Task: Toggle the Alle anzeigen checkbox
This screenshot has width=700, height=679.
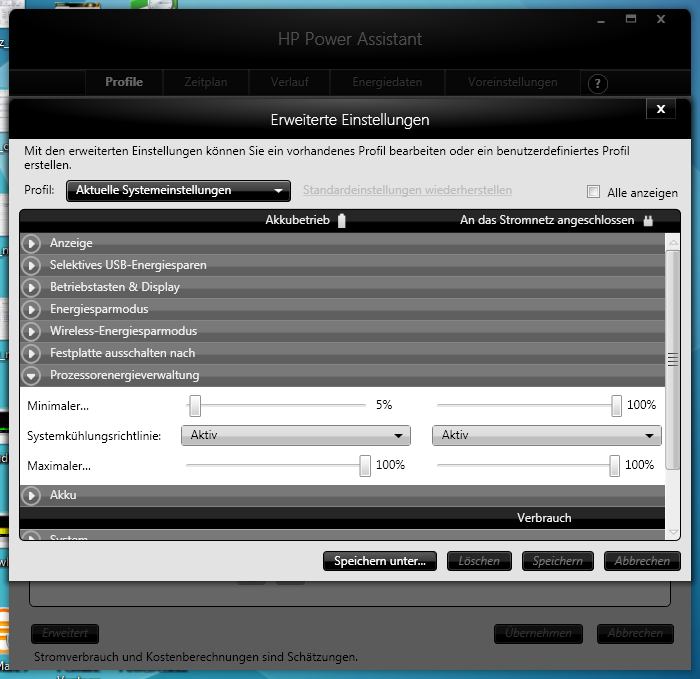Action: (x=593, y=192)
